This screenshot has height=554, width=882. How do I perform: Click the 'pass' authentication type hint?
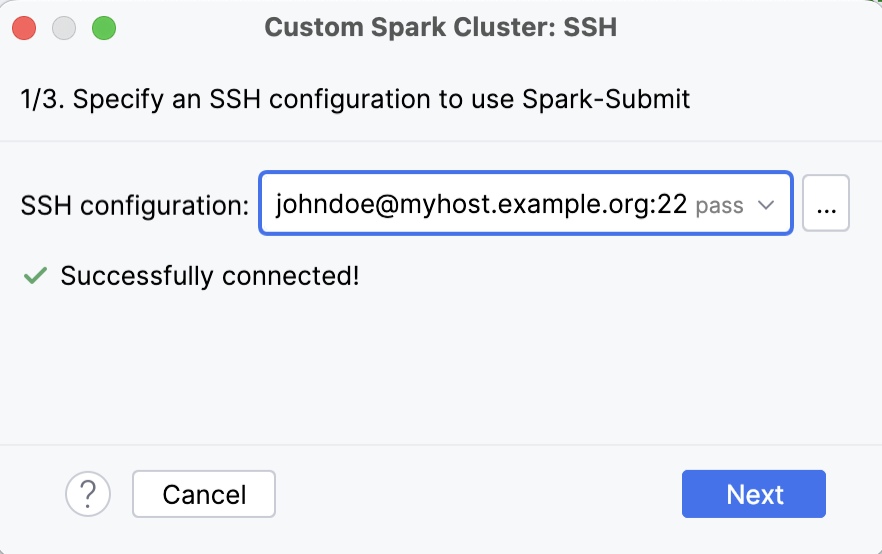click(719, 206)
